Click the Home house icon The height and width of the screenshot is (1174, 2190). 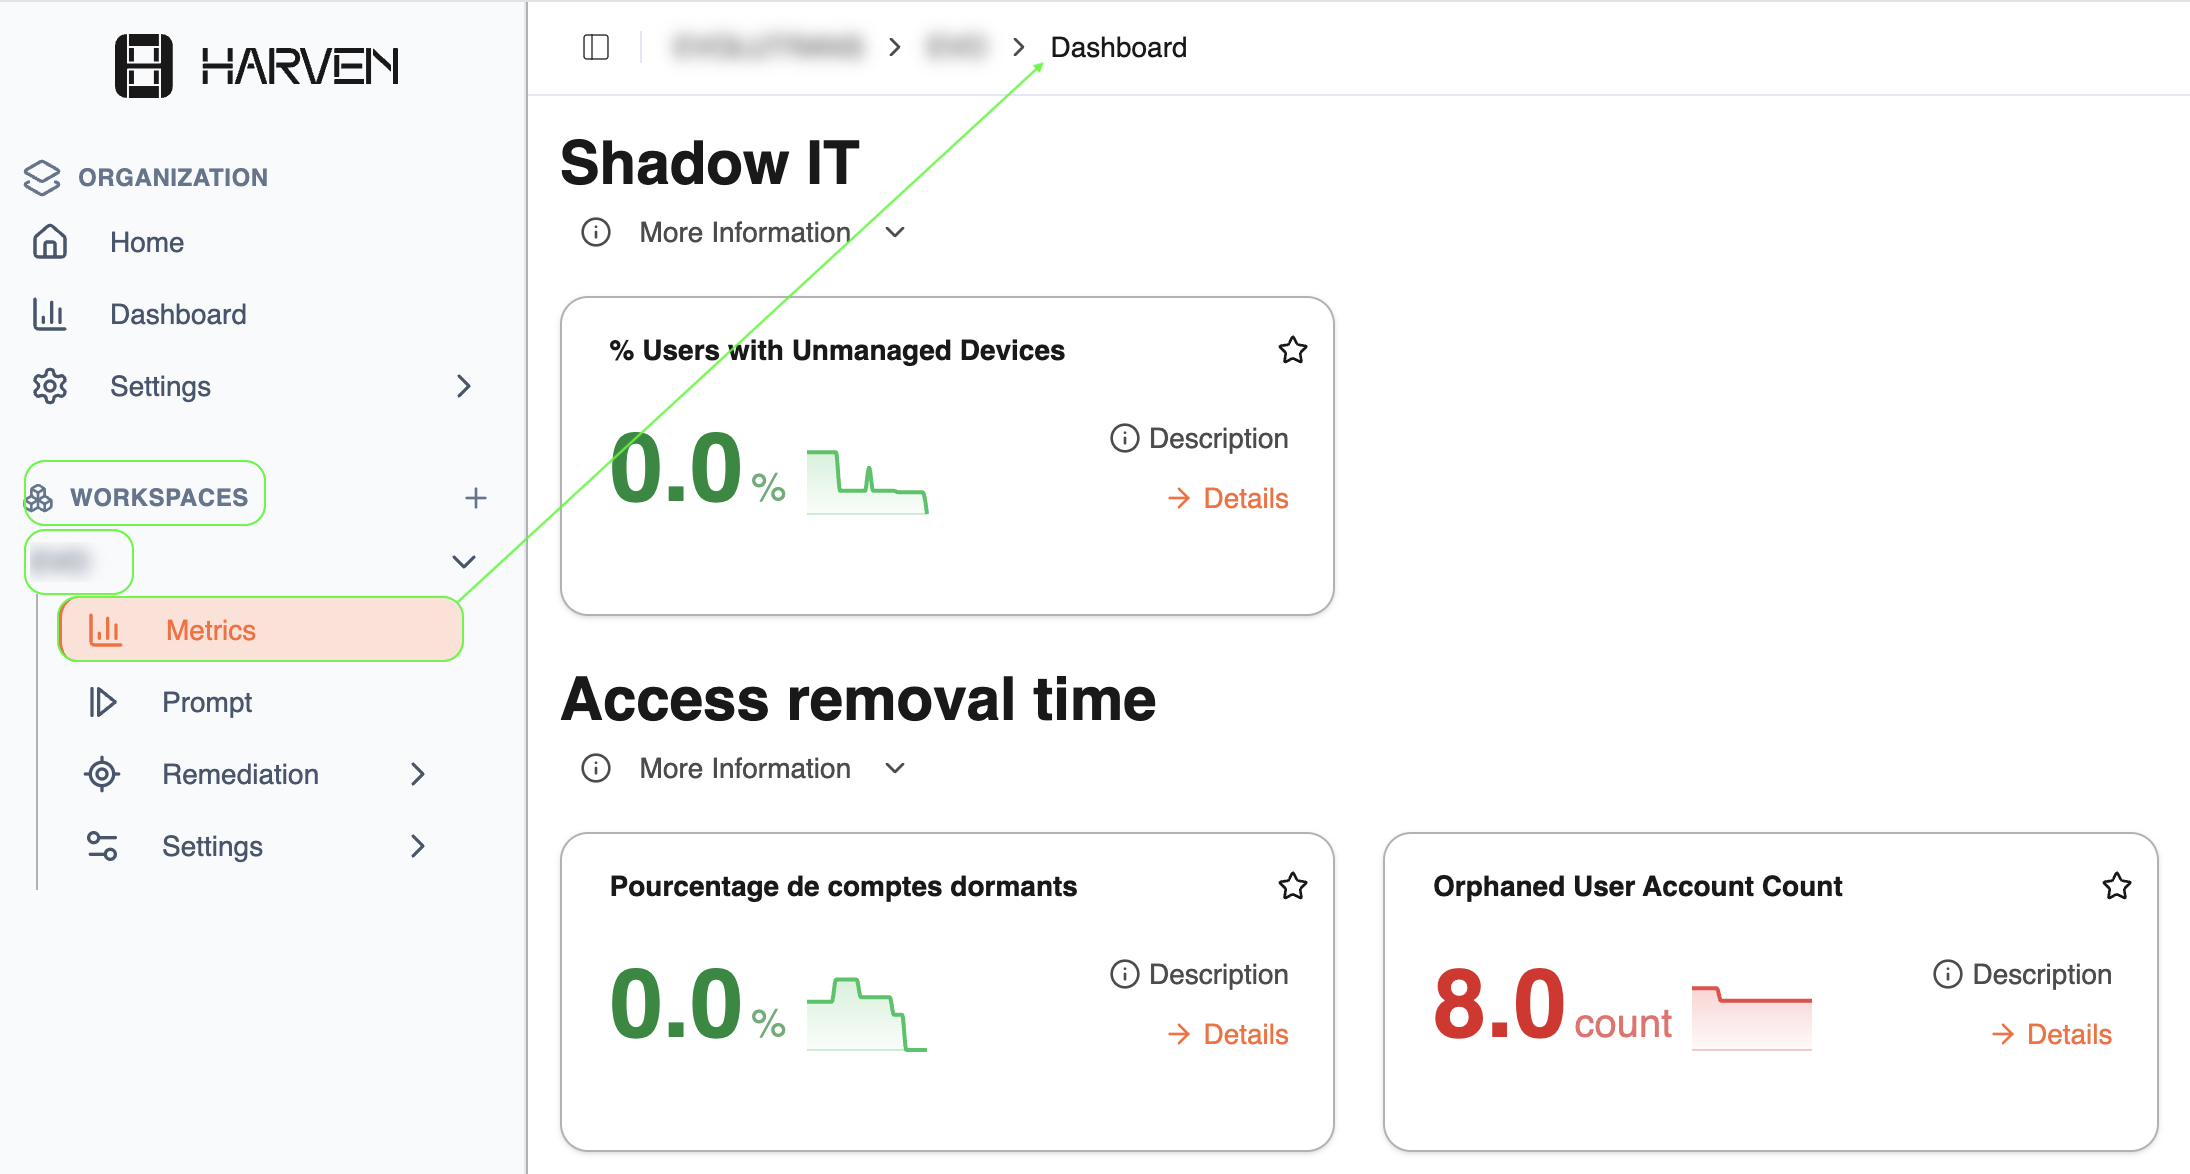coord(50,242)
